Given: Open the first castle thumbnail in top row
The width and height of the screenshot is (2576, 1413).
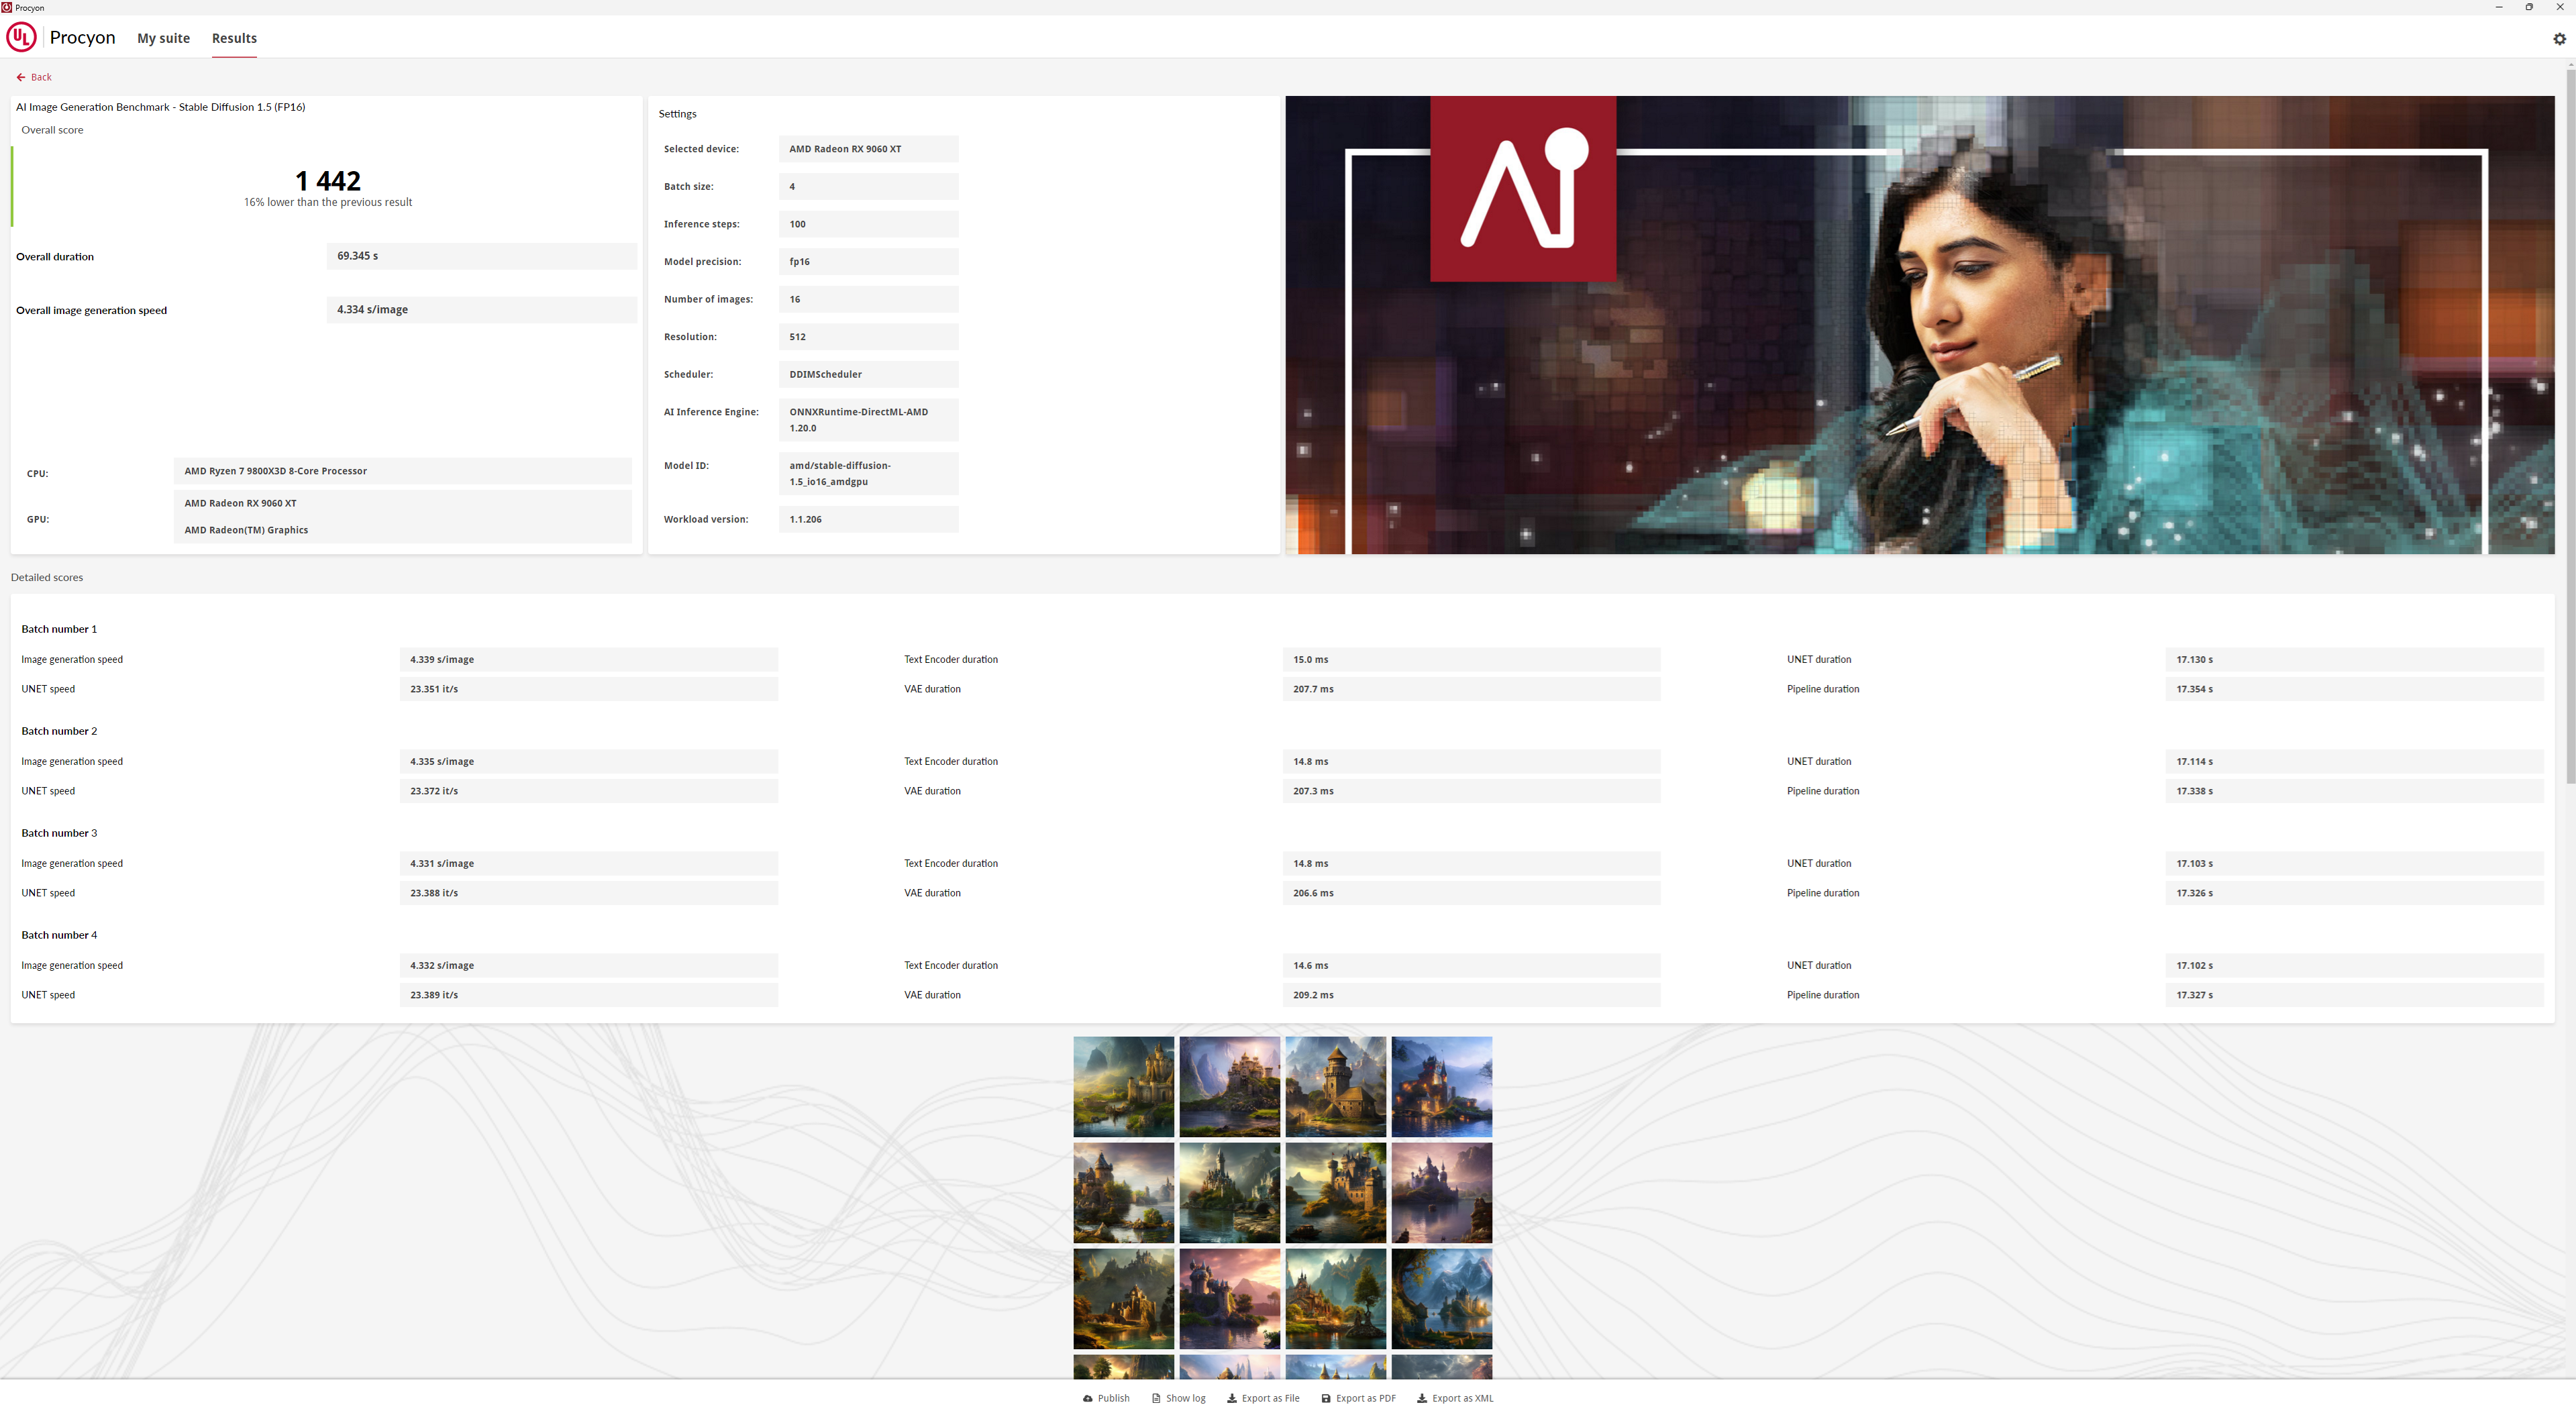Looking at the screenshot, I should pos(1123,1087).
